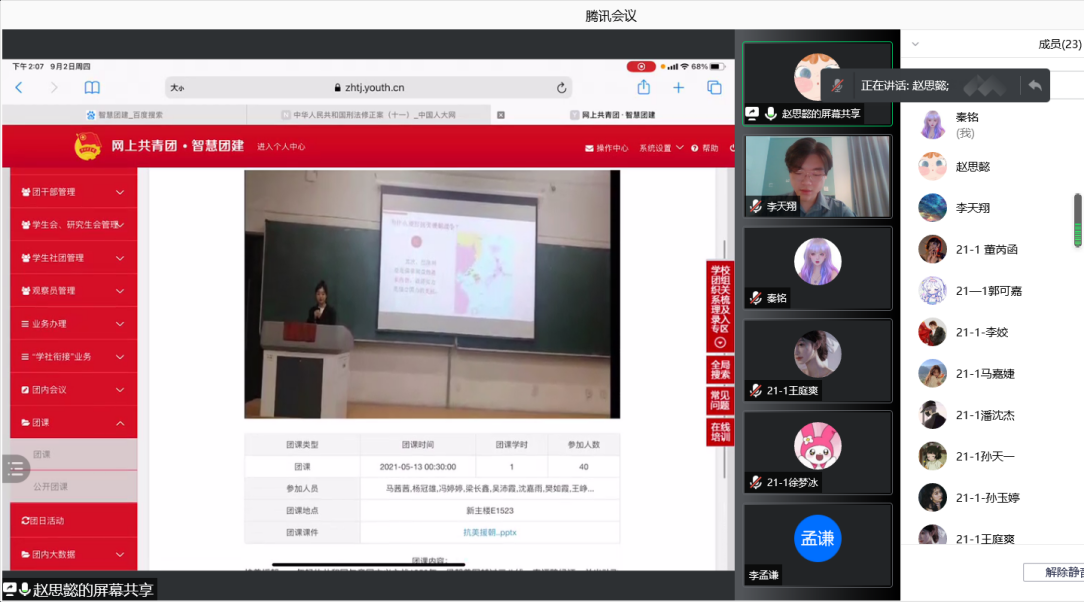Screen dimensions: 1084x602
Task: Click the Safari back arrow
Action: [19, 88]
